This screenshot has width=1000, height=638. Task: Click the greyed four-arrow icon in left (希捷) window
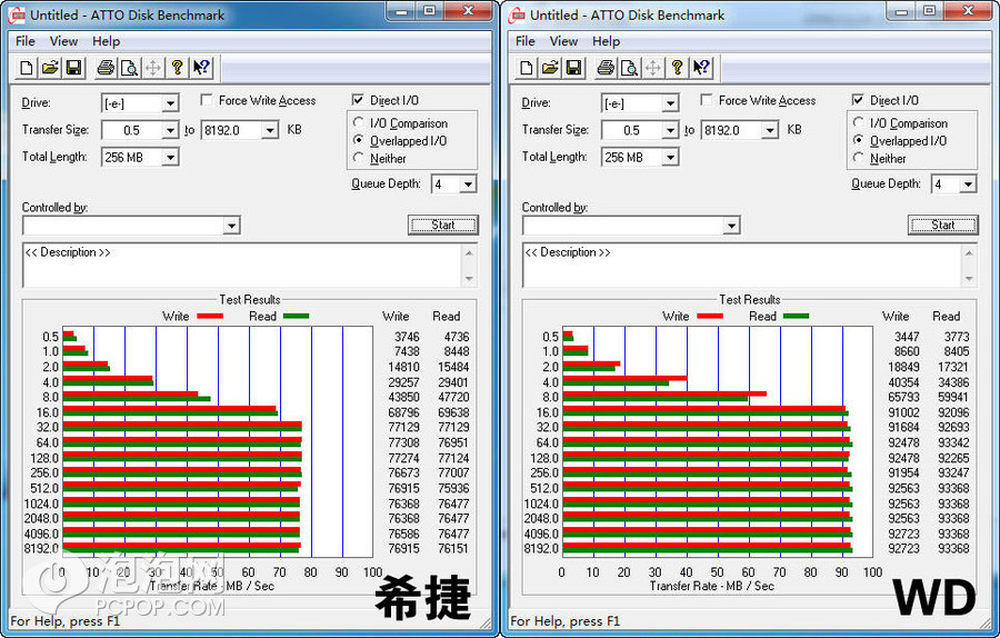[153, 68]
